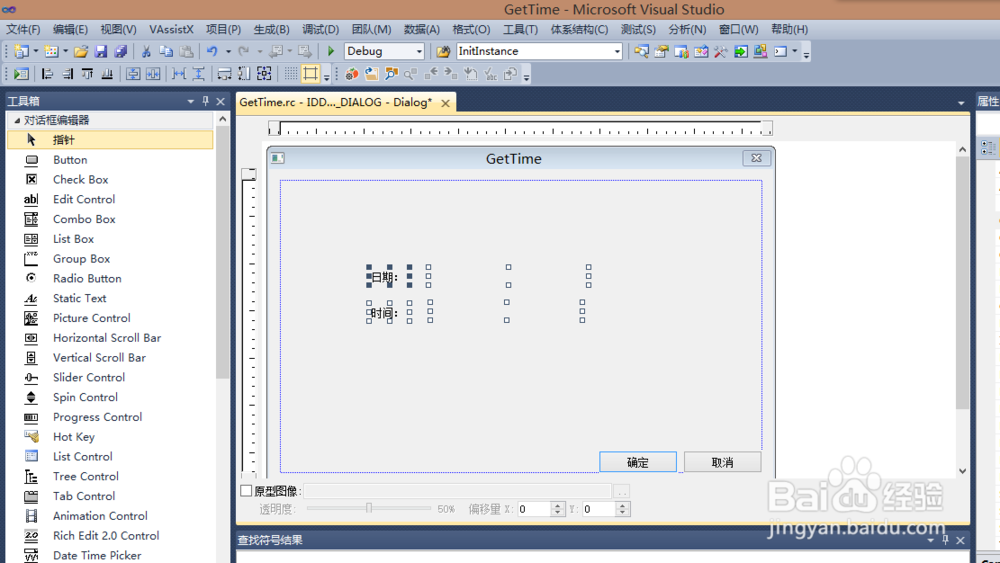Space selected controls evenly across
The height and width of the screenshot is (563, 1000).
(x=179, y=74)
